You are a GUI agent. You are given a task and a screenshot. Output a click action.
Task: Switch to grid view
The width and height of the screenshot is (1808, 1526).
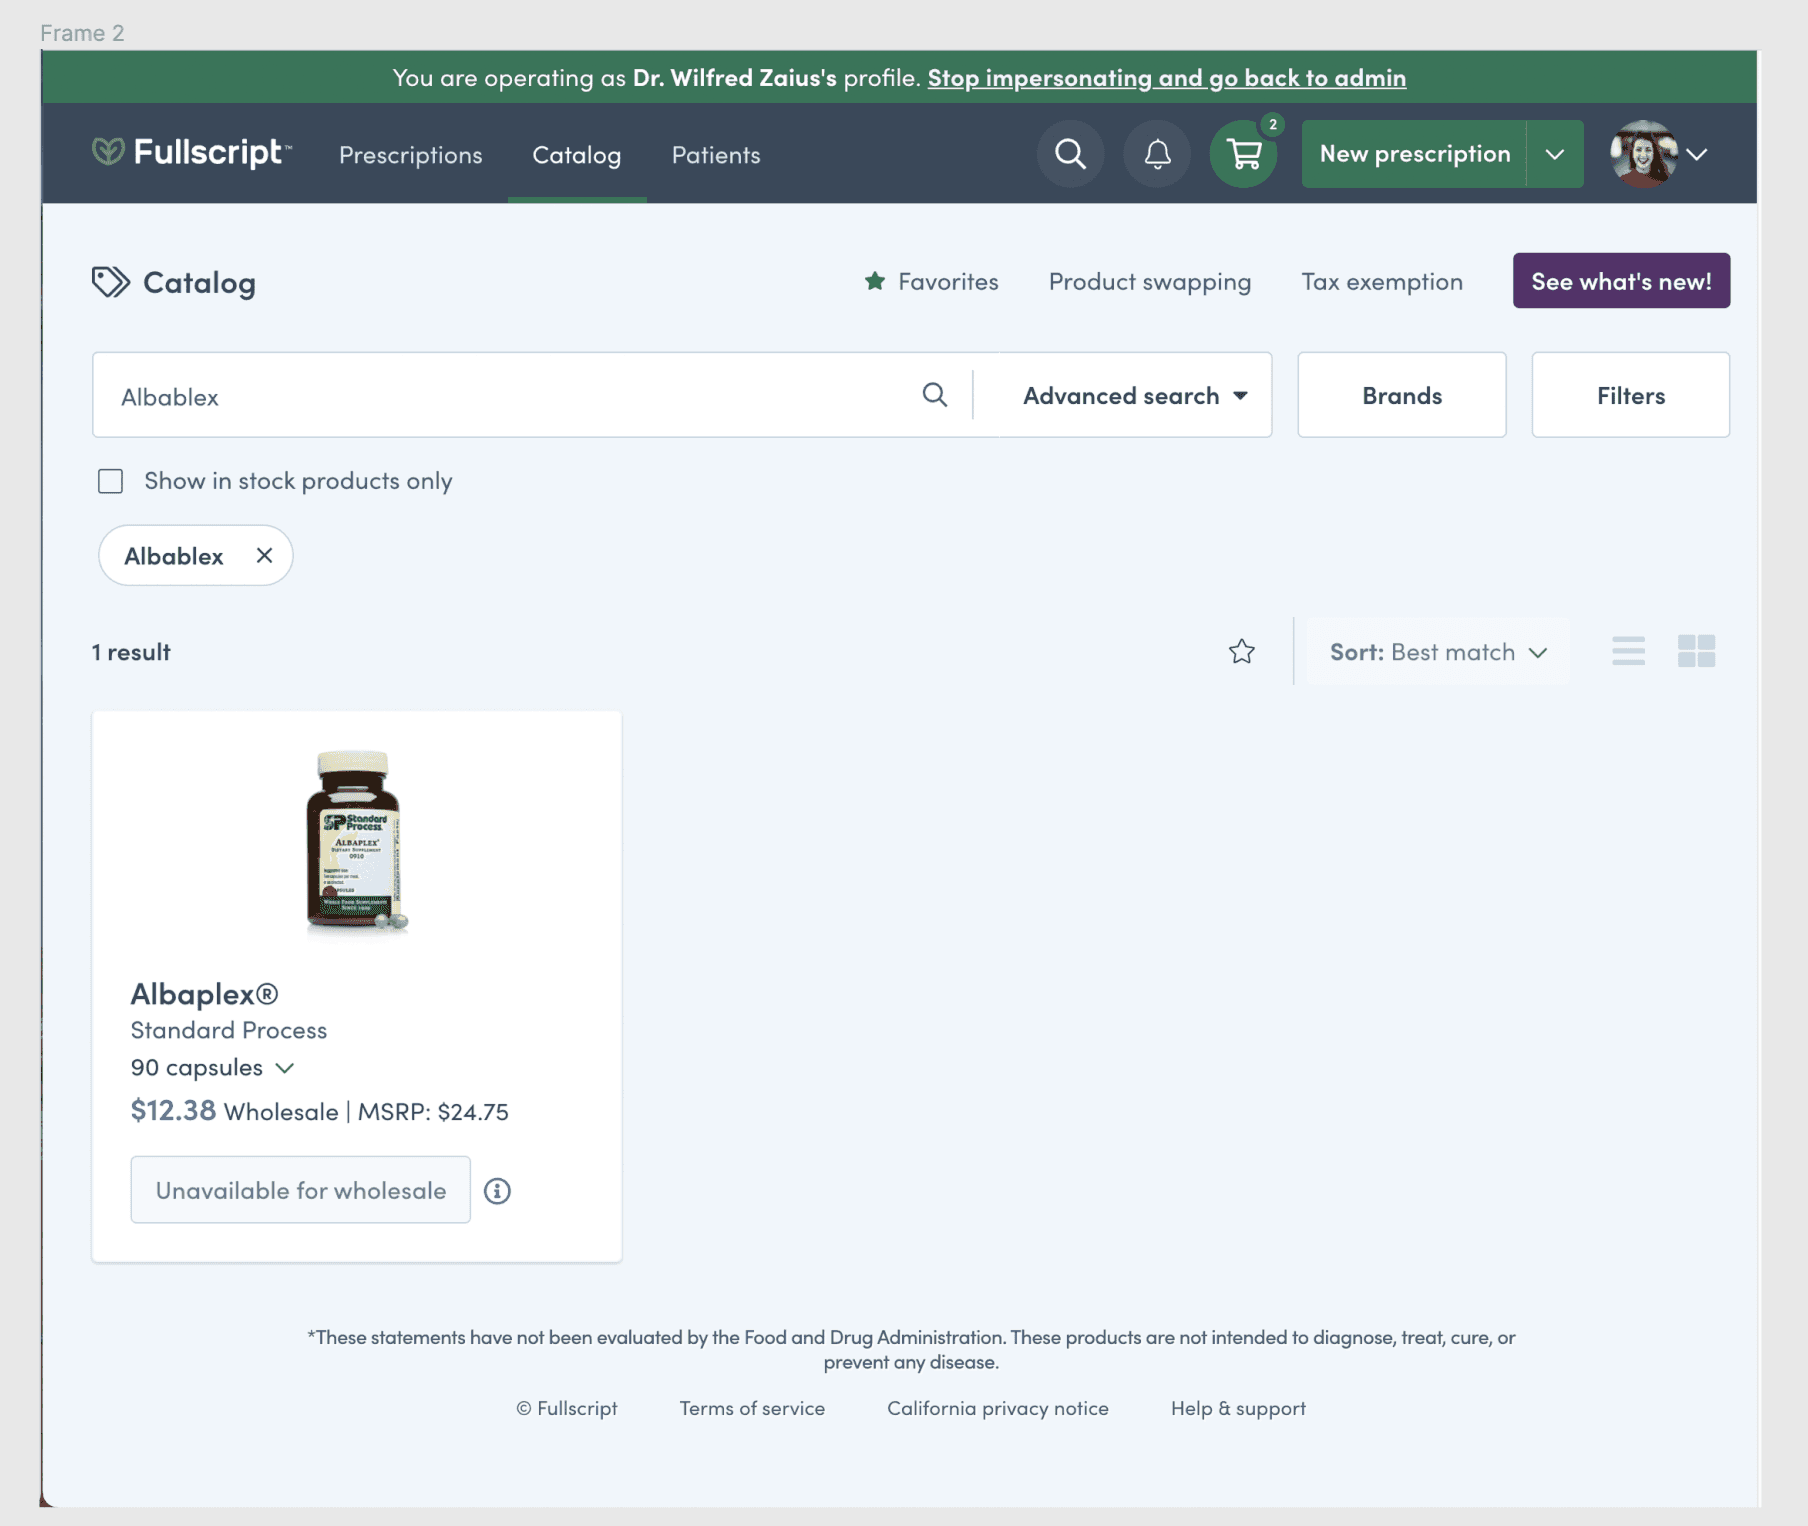[1696, 652]
